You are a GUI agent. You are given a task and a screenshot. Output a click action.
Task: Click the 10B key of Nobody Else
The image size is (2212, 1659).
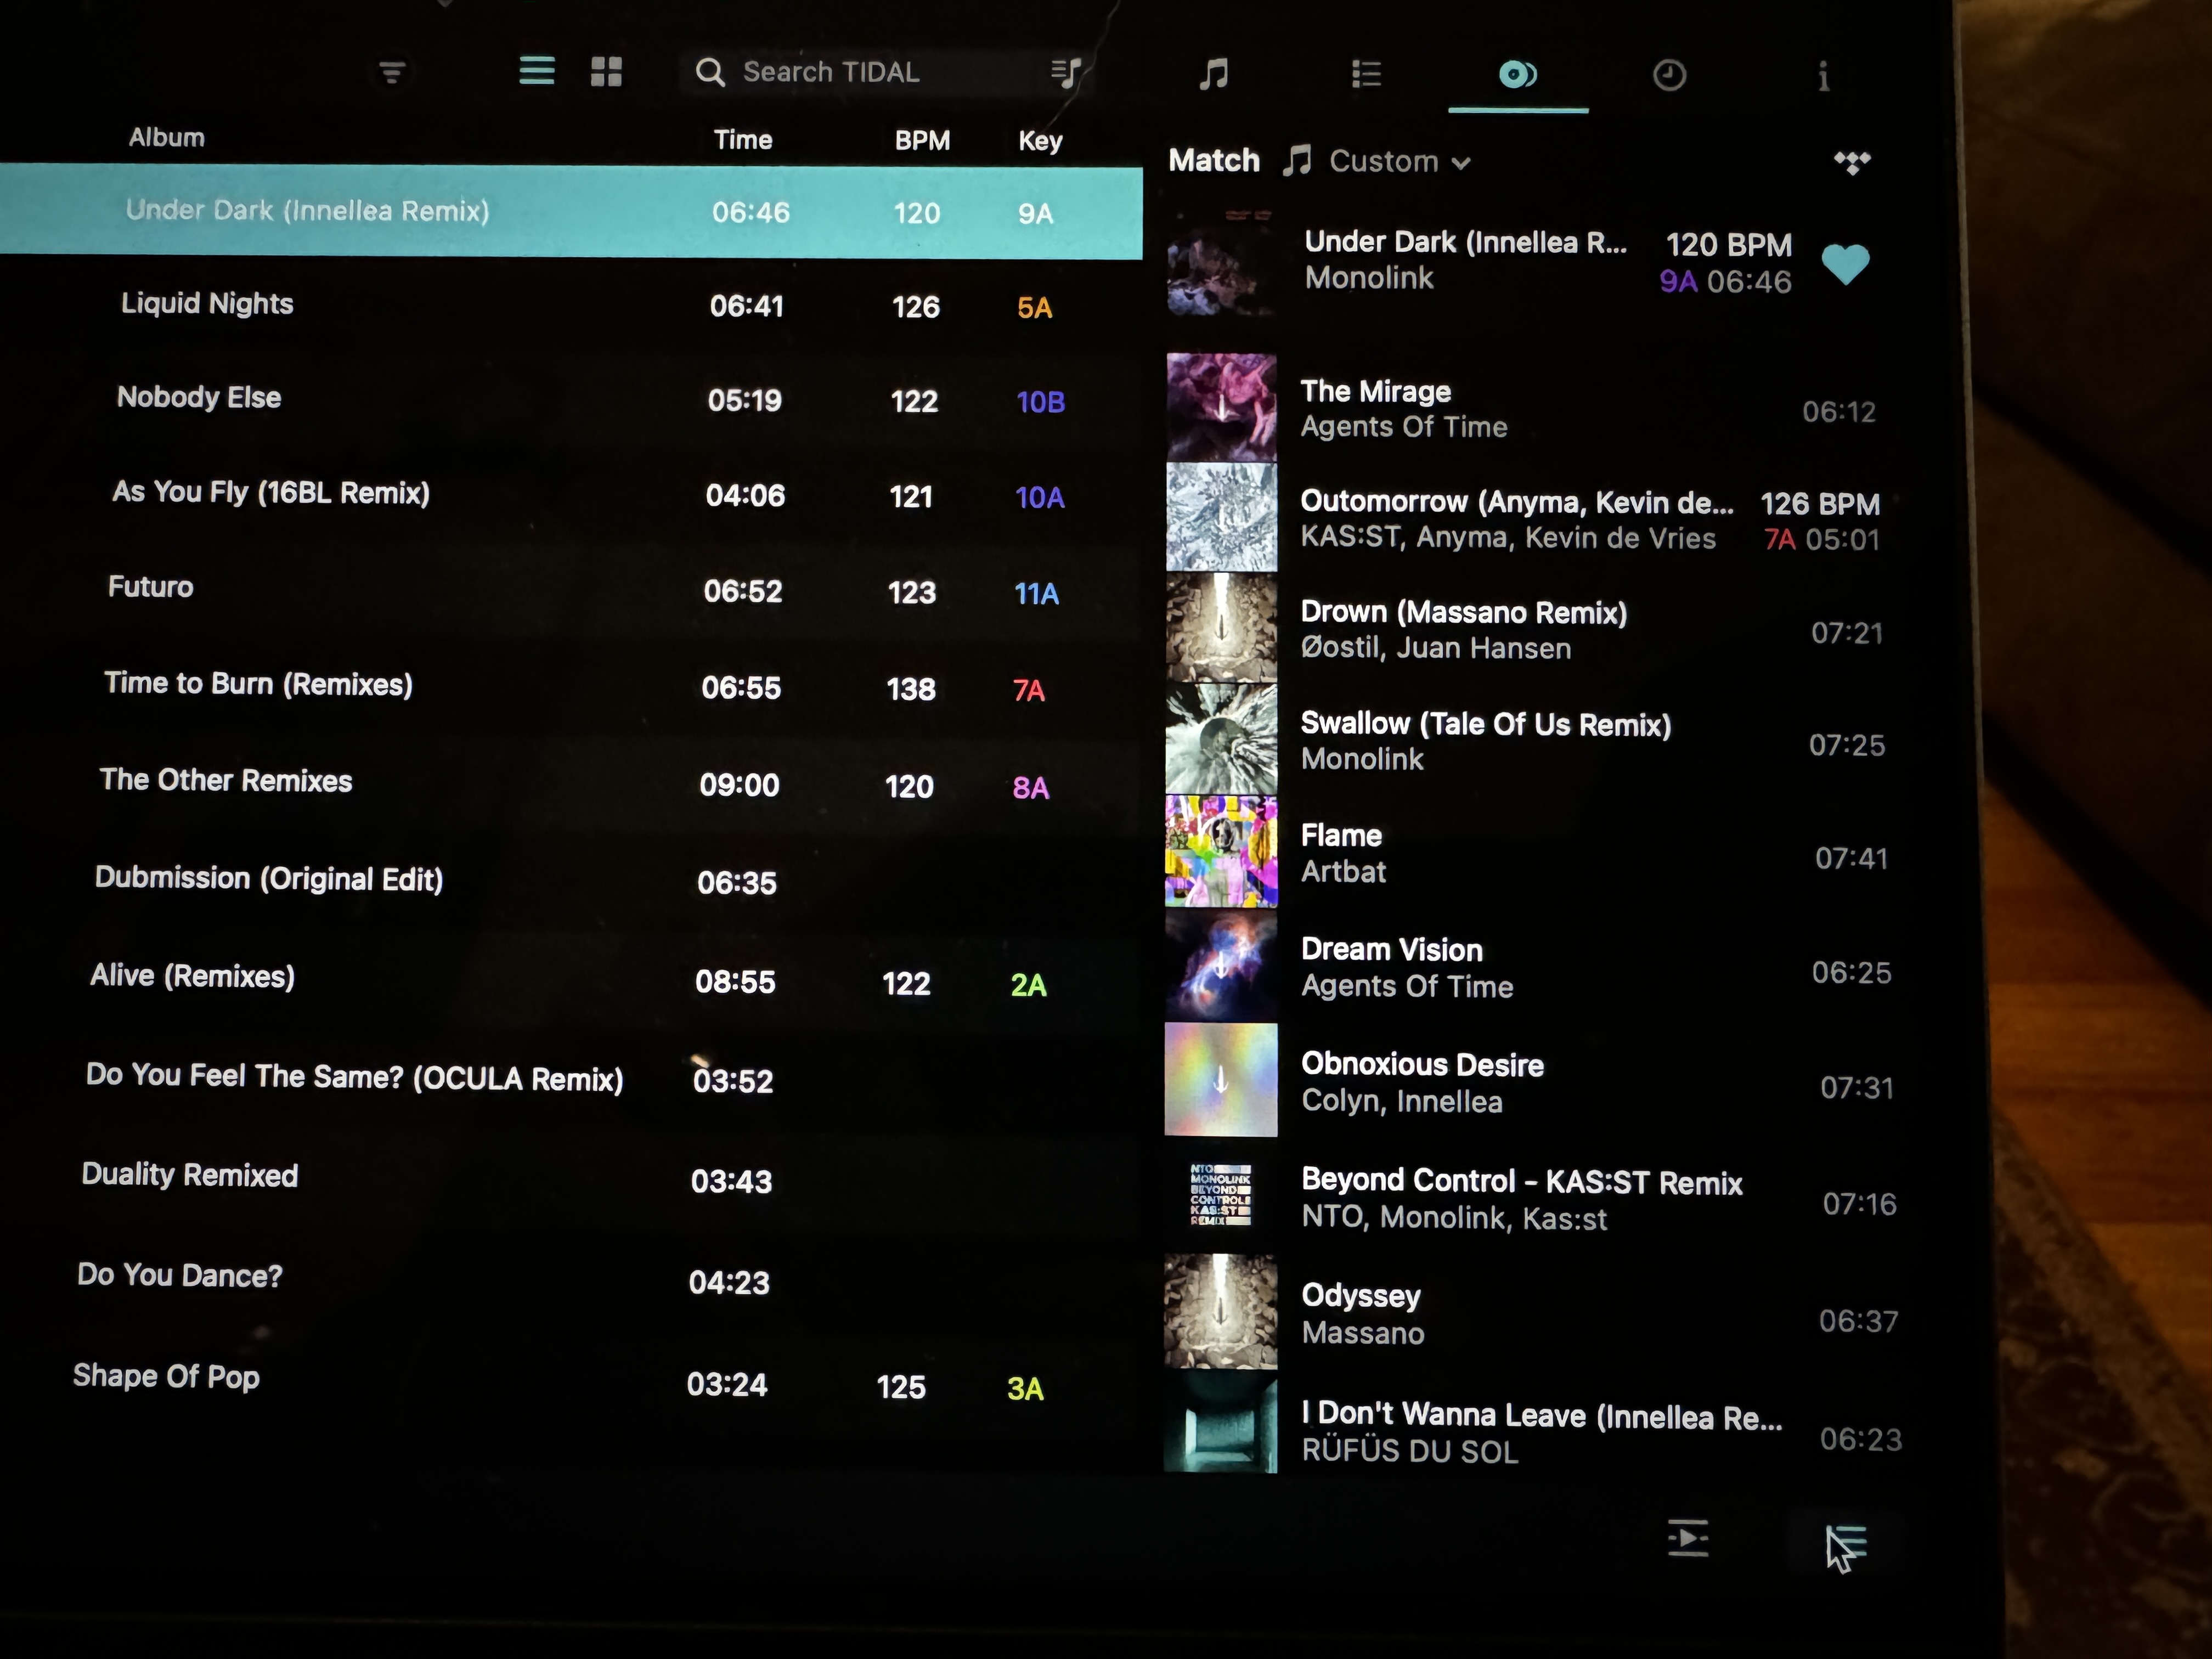[x=1040, y=402]
